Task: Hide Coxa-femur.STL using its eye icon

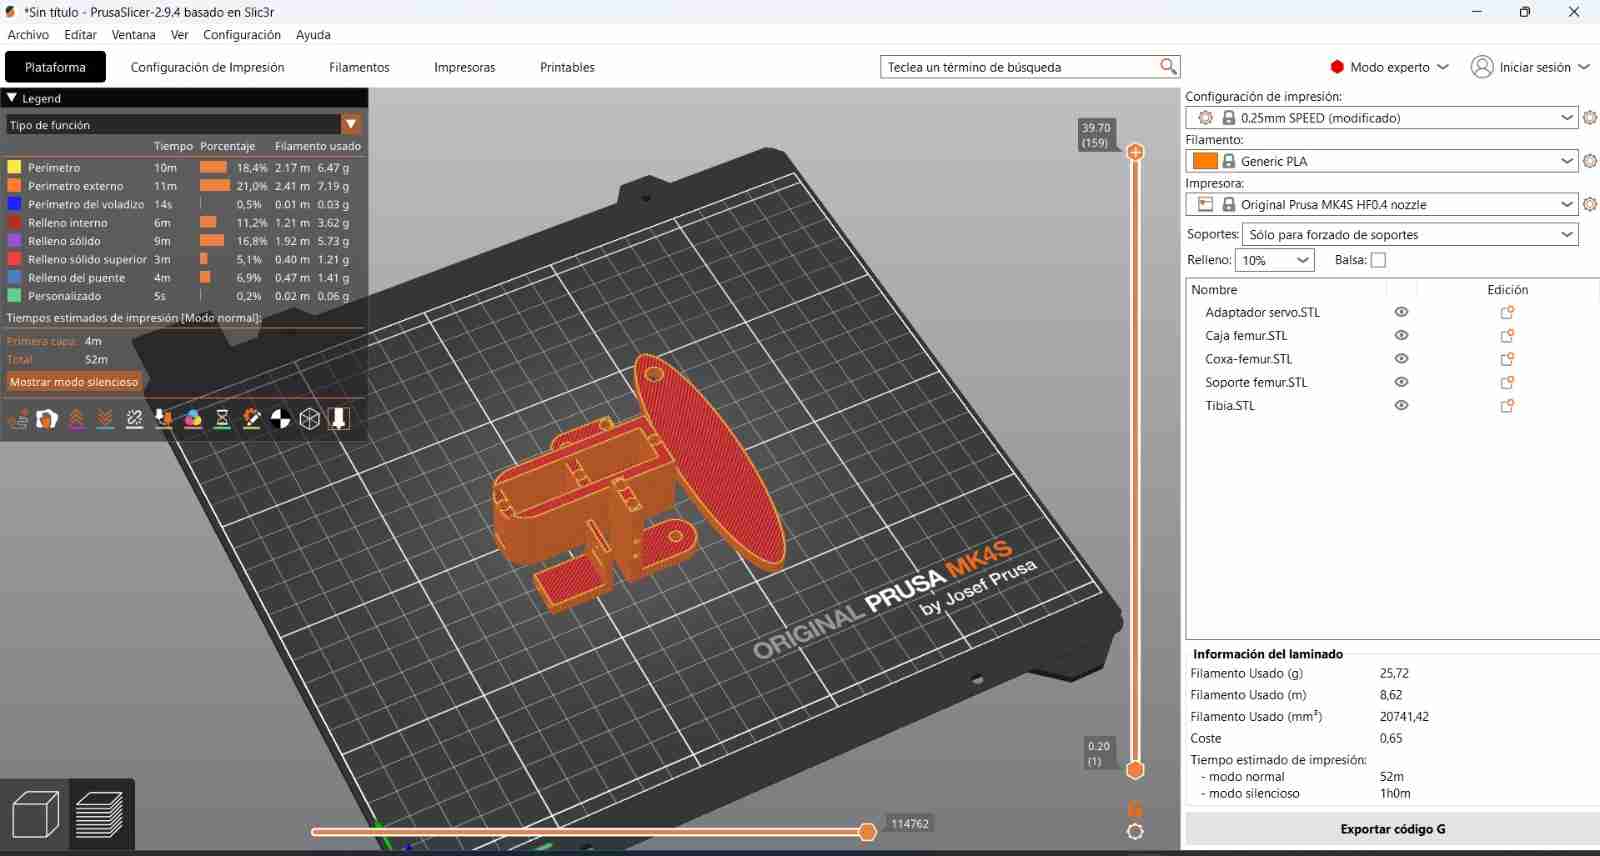Action: (1401, 359)
